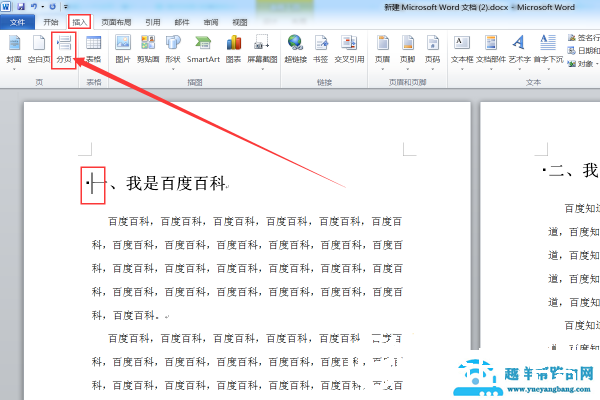
Task: Insert date and time with 日期和时间
Action: [584, 51]
